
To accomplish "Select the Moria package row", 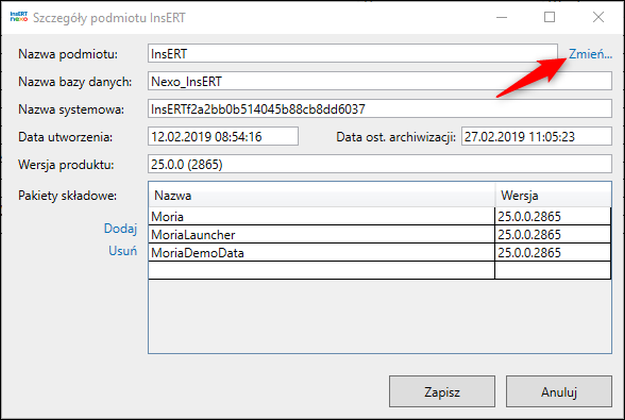I will (x=320, y=216).
